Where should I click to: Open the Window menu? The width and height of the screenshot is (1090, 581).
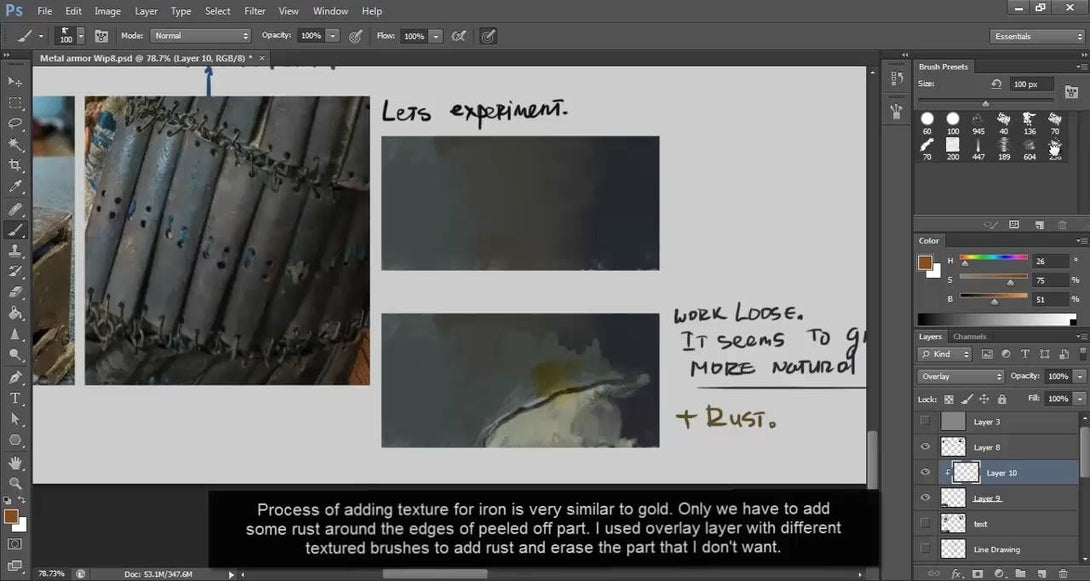(330, 11)
